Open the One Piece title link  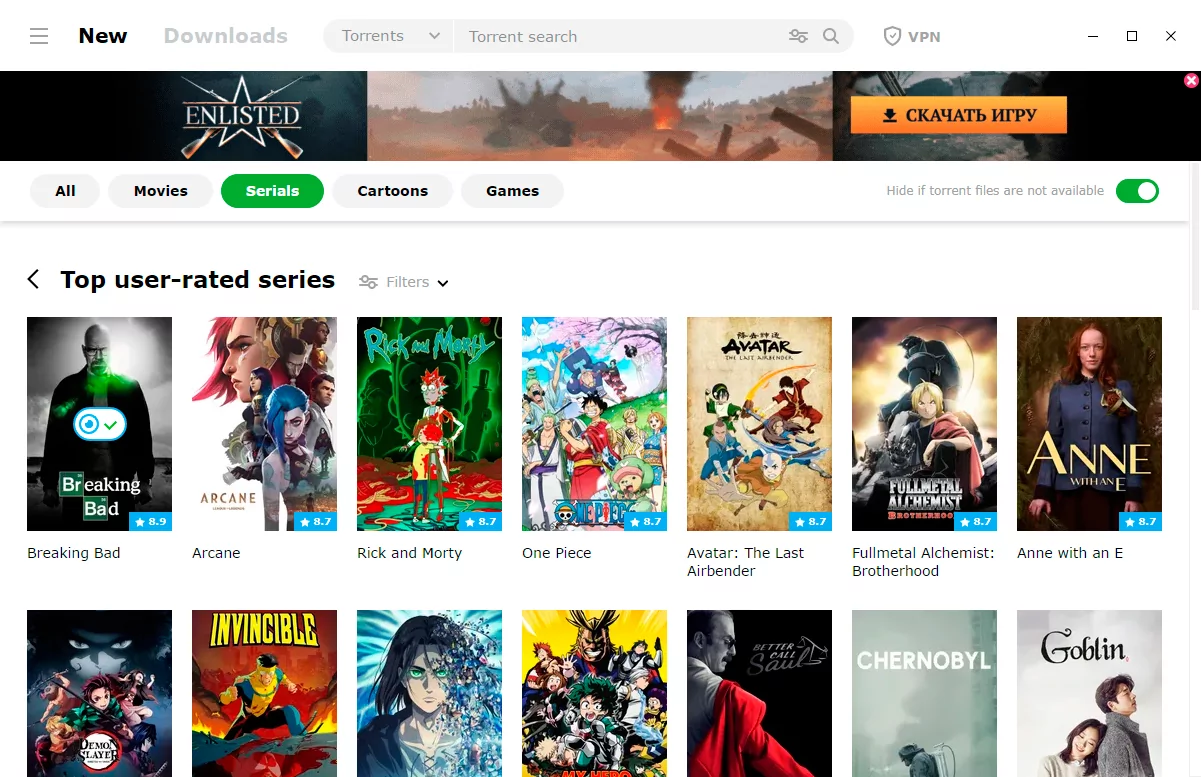557,553
